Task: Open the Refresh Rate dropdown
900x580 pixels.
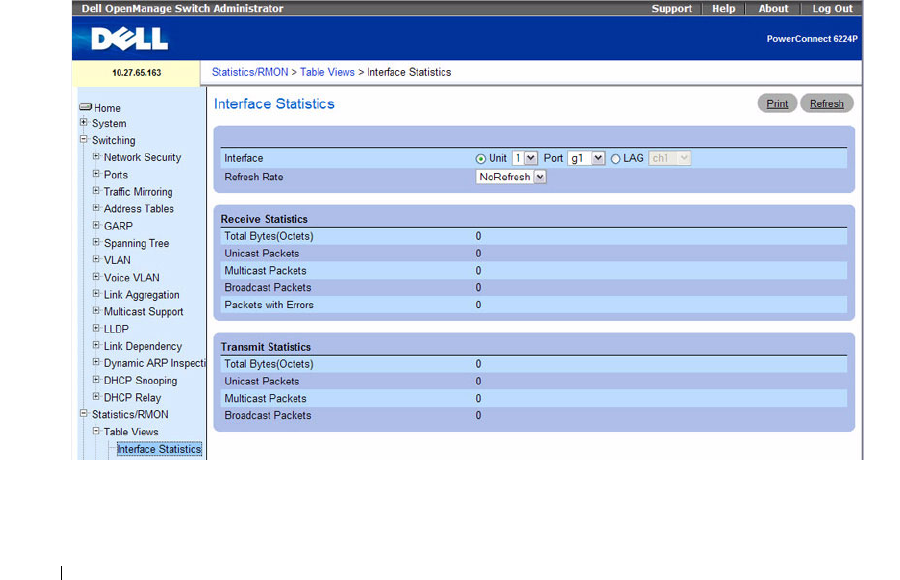Action: point(511,177)
